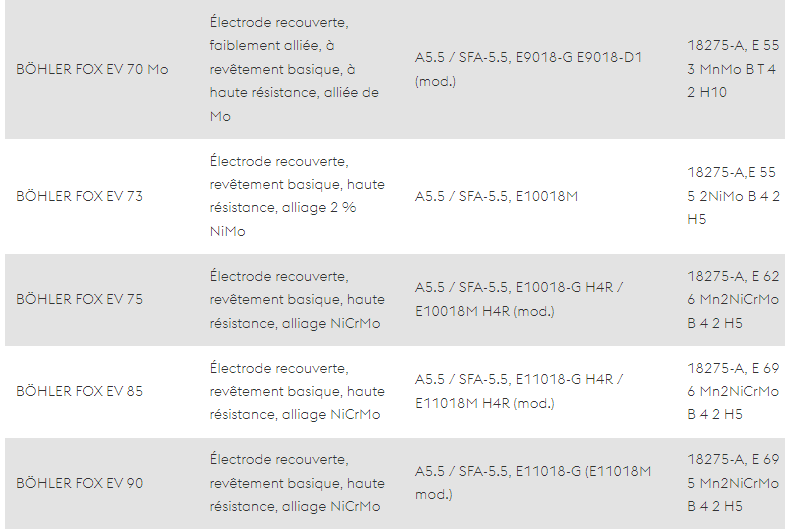This screenshot has width=785, height=530.
Task: Open the BÖHLER FOX EV 75 product entry
Action: pyautogui.click(x=79, y=299)
